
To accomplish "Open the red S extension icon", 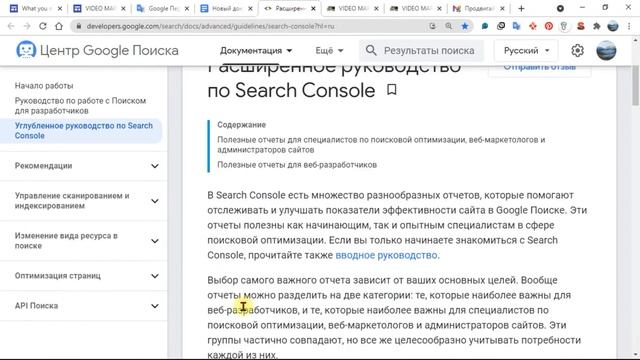I will 580,26.
